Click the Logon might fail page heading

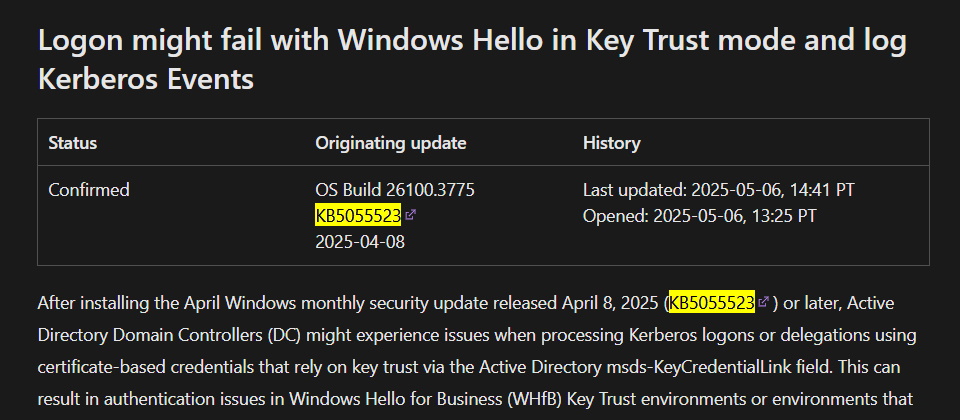click(x=472, y=40)
